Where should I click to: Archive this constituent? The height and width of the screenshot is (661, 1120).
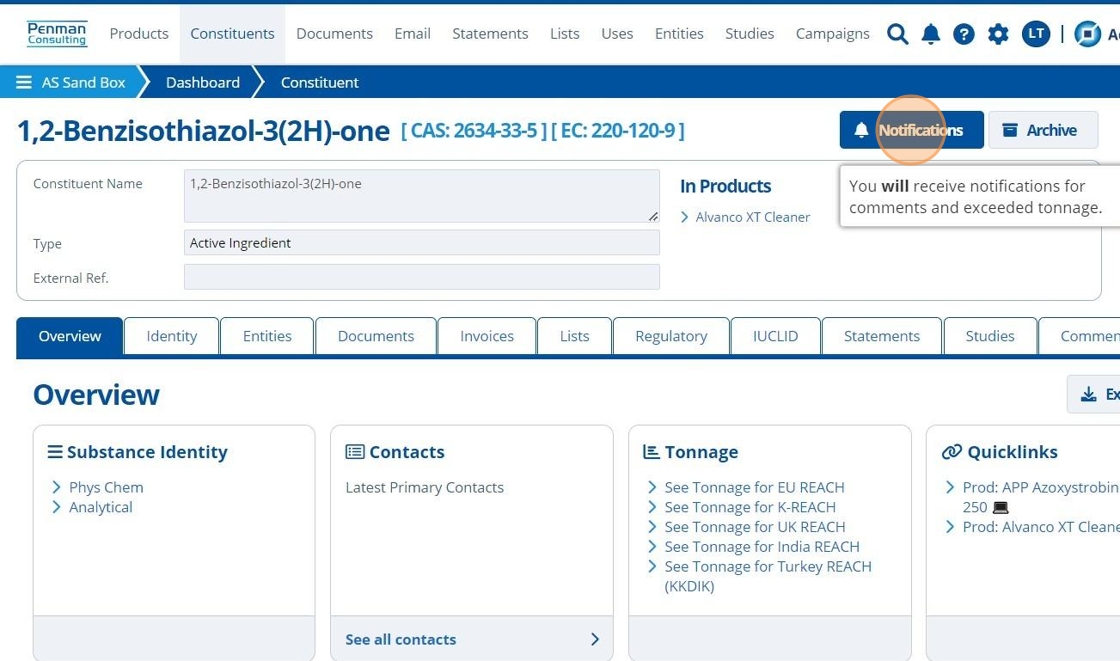pyautogui.click(x=1043, y=130)
